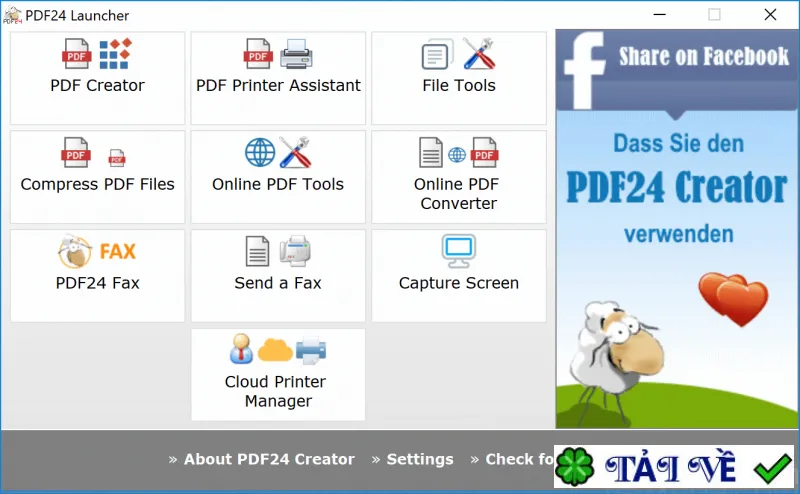Click the Facebook f logo
The height and width of the screenshot is (494, 800).
584,70
